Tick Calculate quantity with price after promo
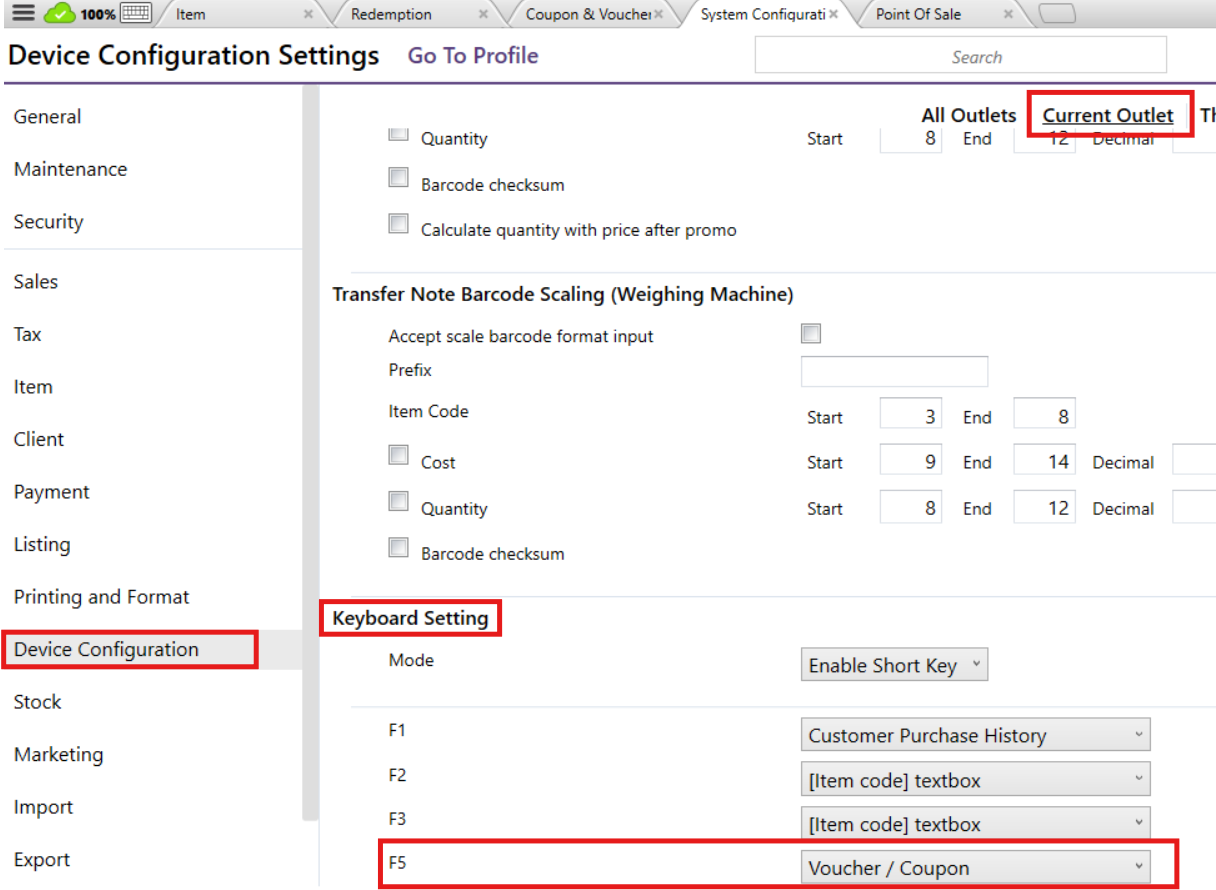The height and width of the screenshot is (890, 1216). coord(399,224)
